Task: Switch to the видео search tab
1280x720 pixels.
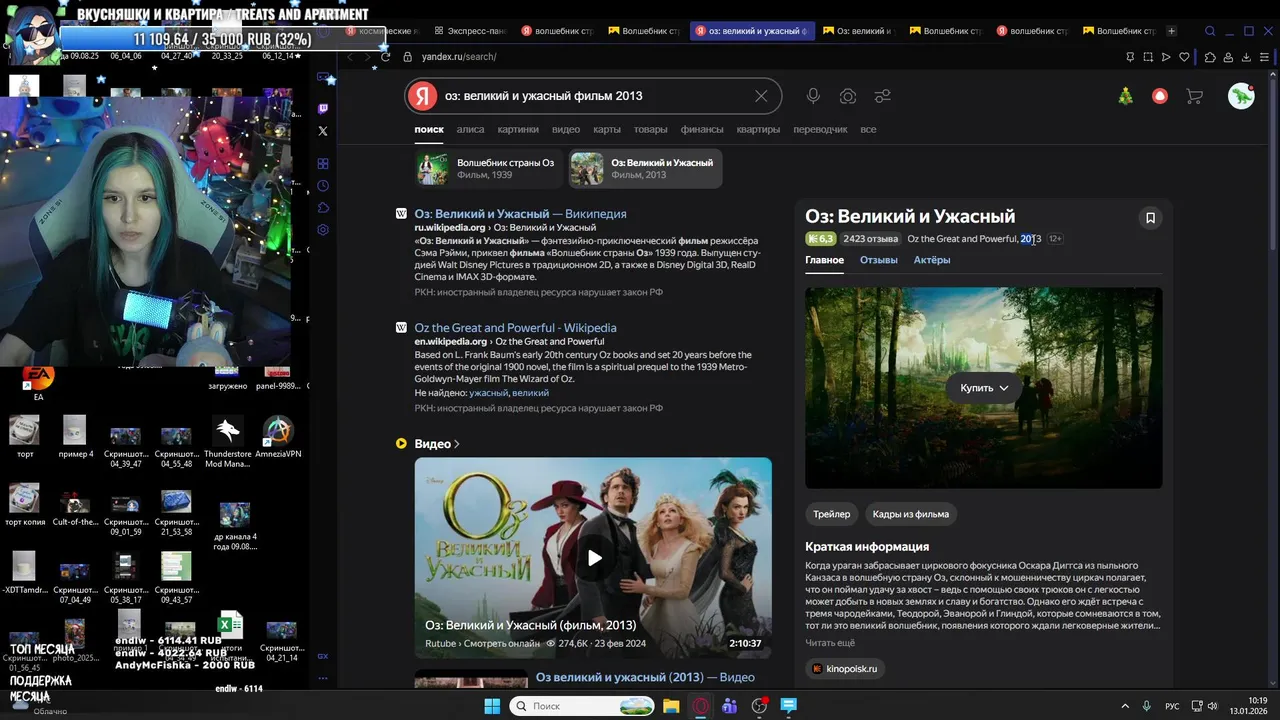Action: (566, 129)
